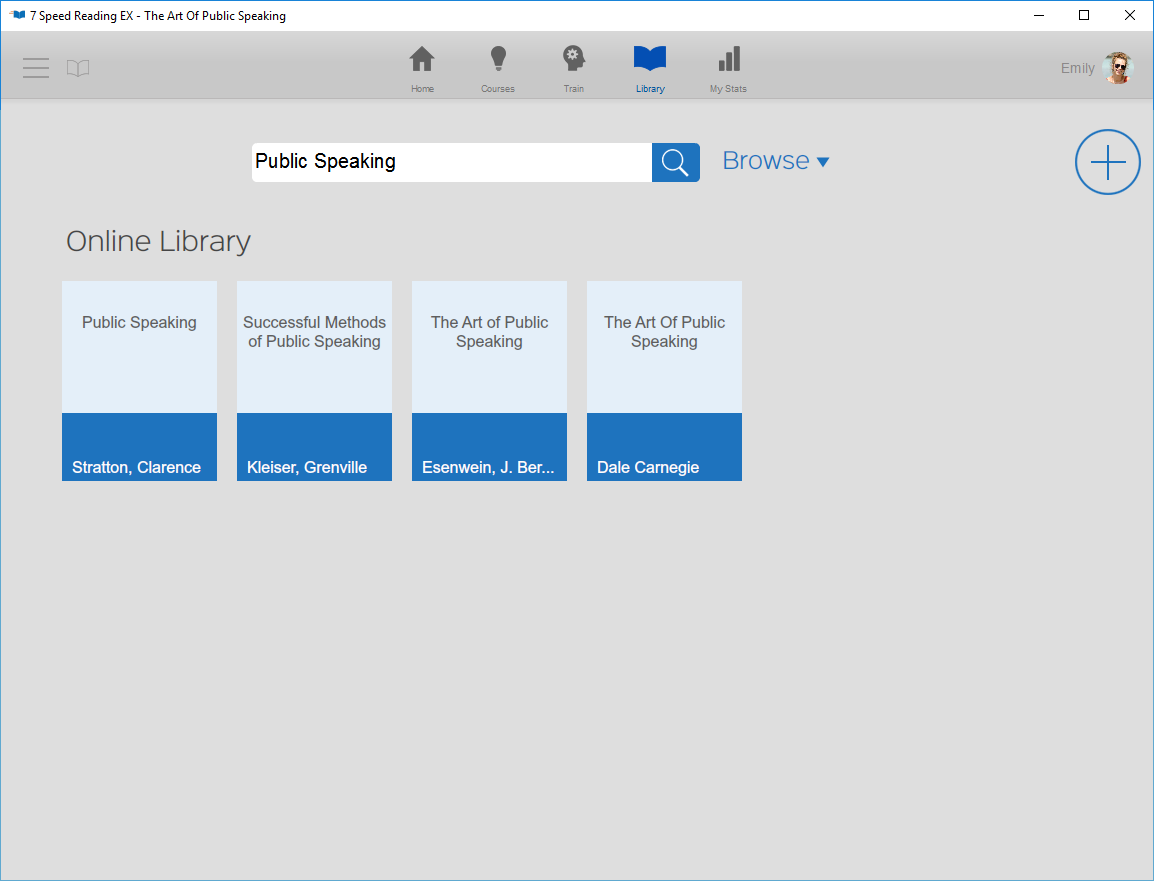The height and width of the screenshot is (881, 1154).
Task: Select the Library book icon
Action: pos(650,61)
